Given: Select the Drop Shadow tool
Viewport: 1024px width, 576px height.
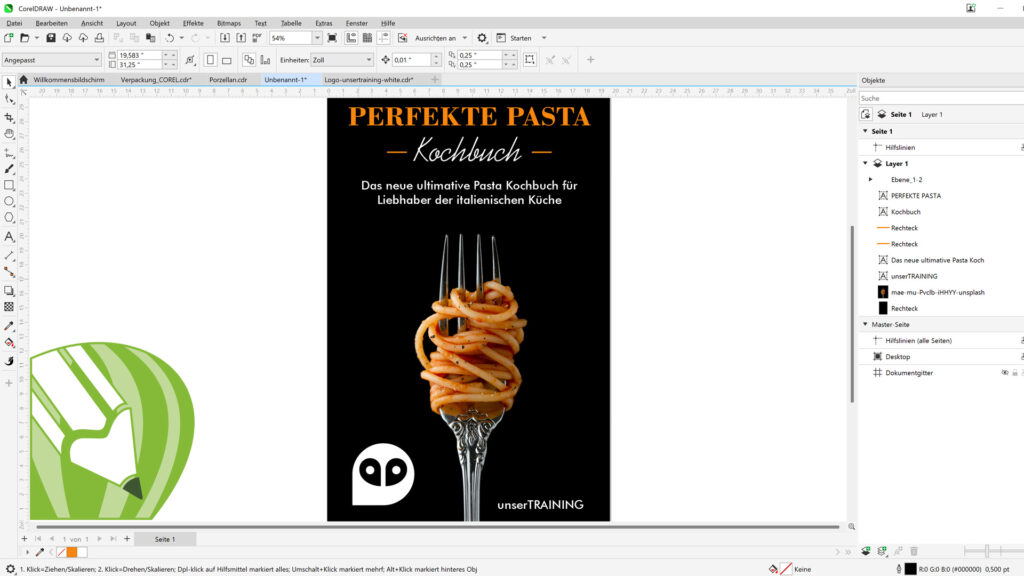Looking at the screenshot, I should pyautogui.click(x=9, y=291).
